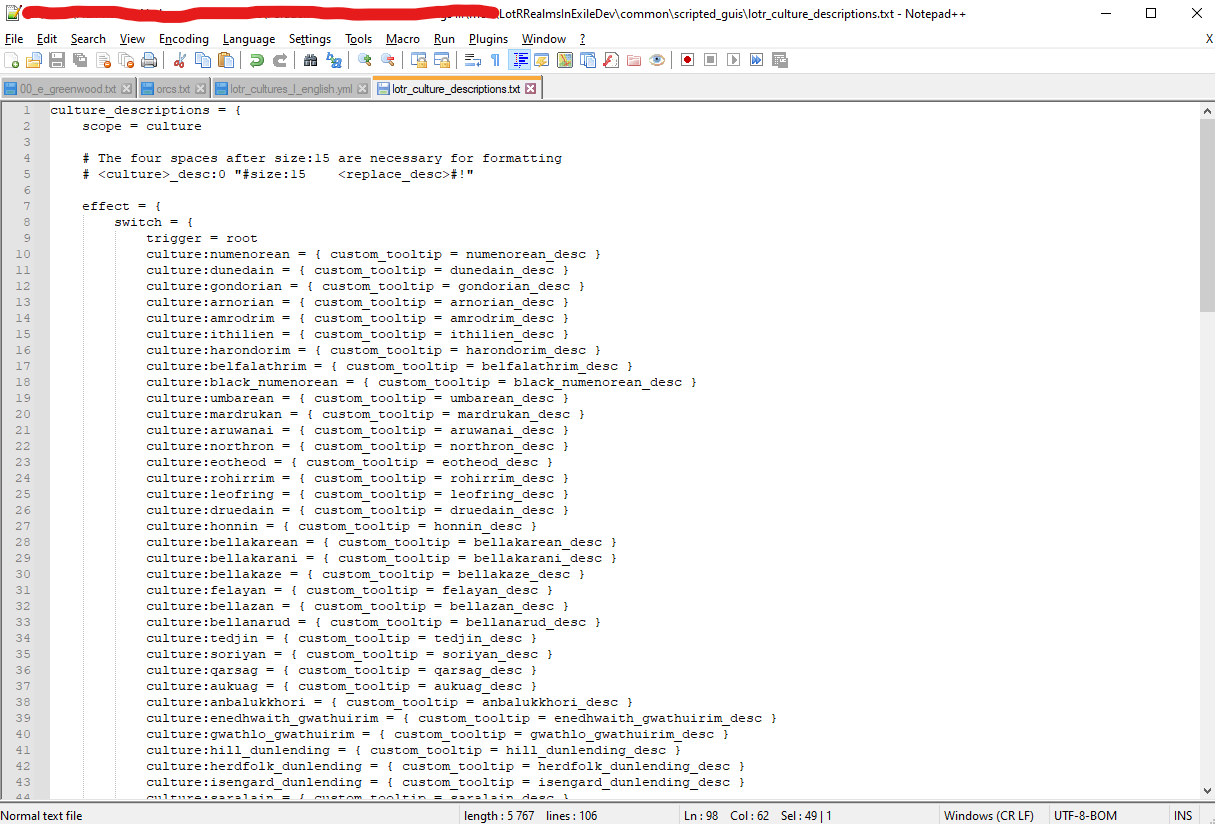Toggle the indent guide button
This screenshot has width=1215, height=824.
(520, 60)
